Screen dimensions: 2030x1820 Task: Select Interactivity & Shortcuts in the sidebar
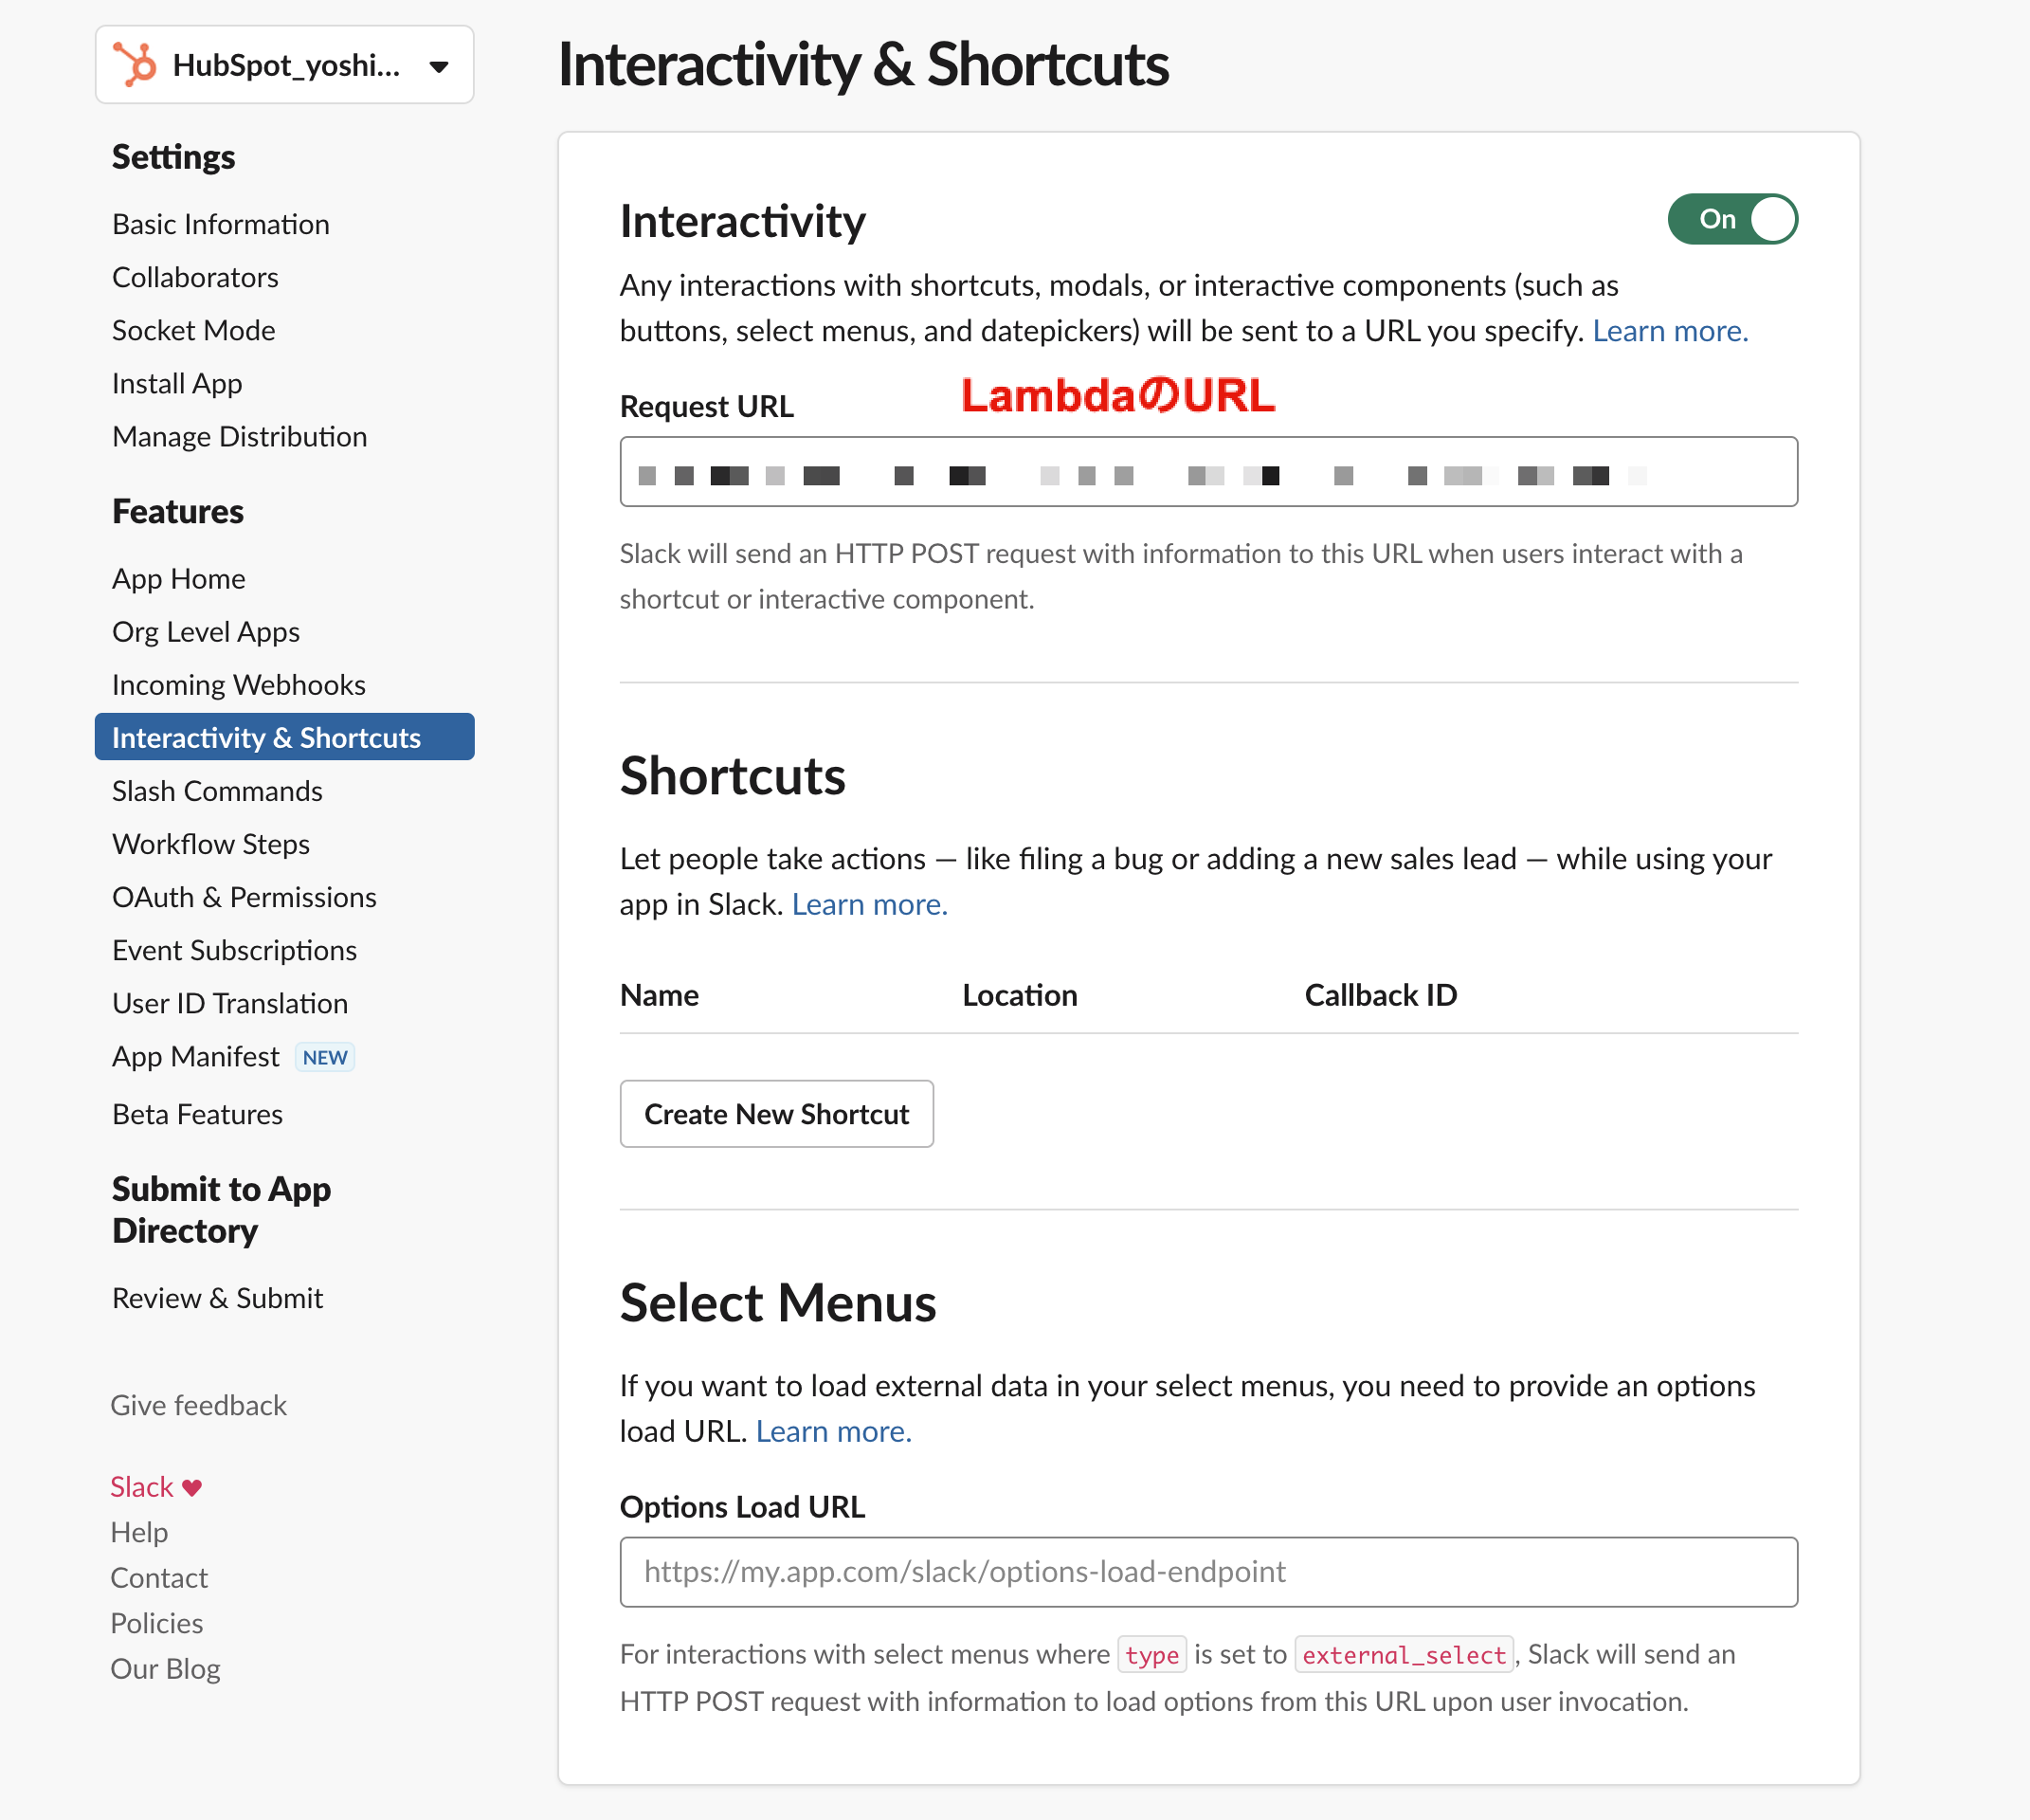coord(265,737)
